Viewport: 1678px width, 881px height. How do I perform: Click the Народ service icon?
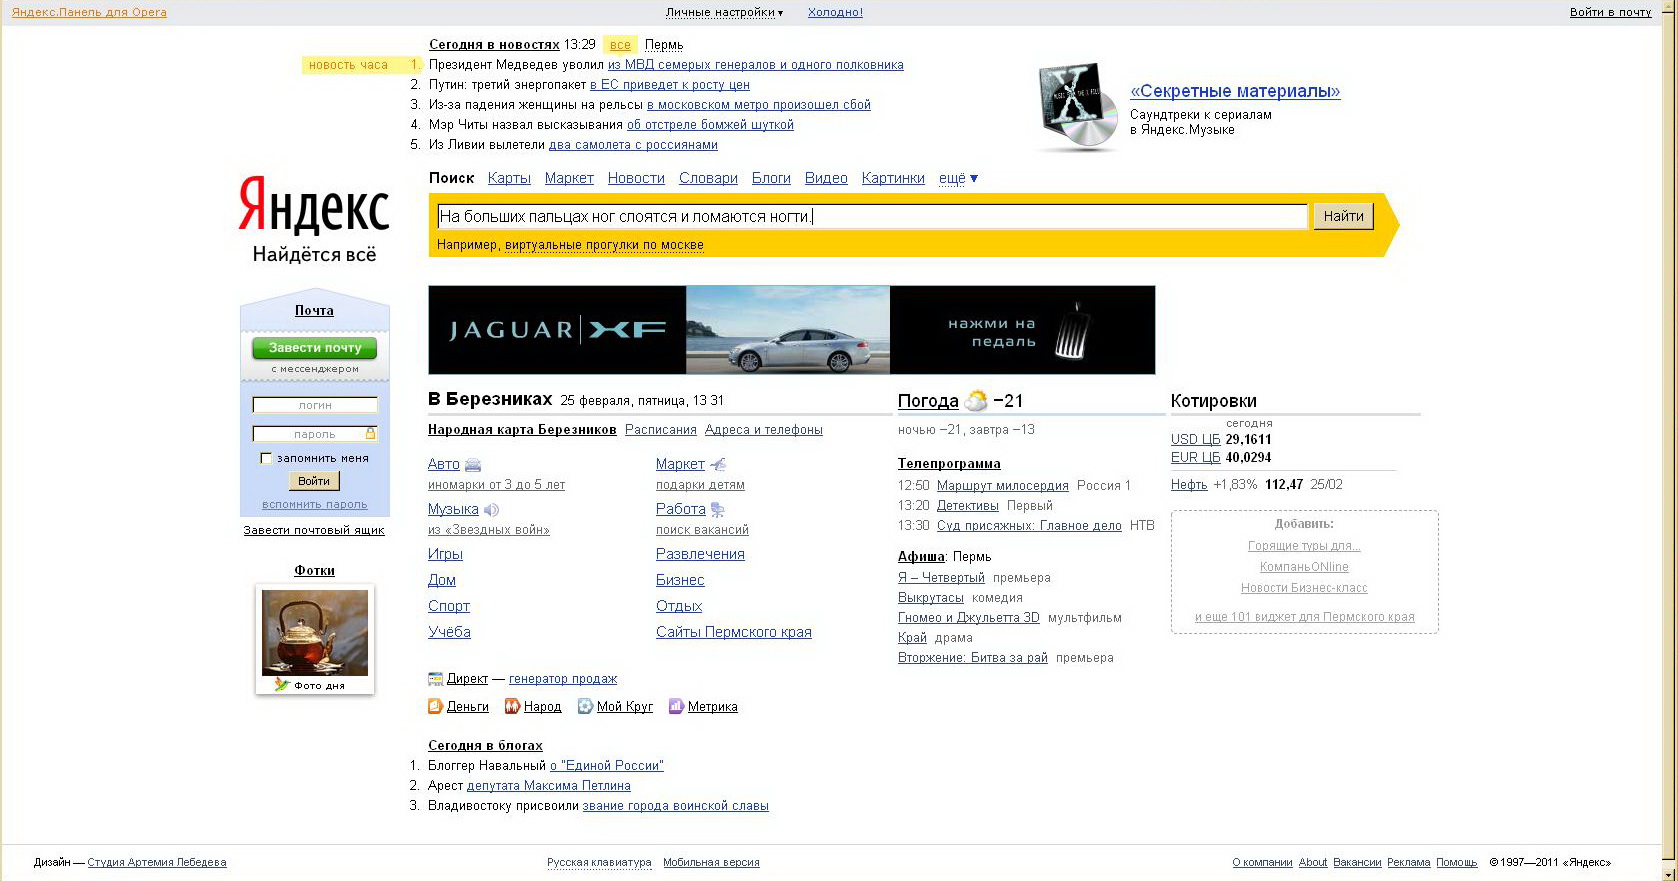pyautogui.click(x=512, y=706)
